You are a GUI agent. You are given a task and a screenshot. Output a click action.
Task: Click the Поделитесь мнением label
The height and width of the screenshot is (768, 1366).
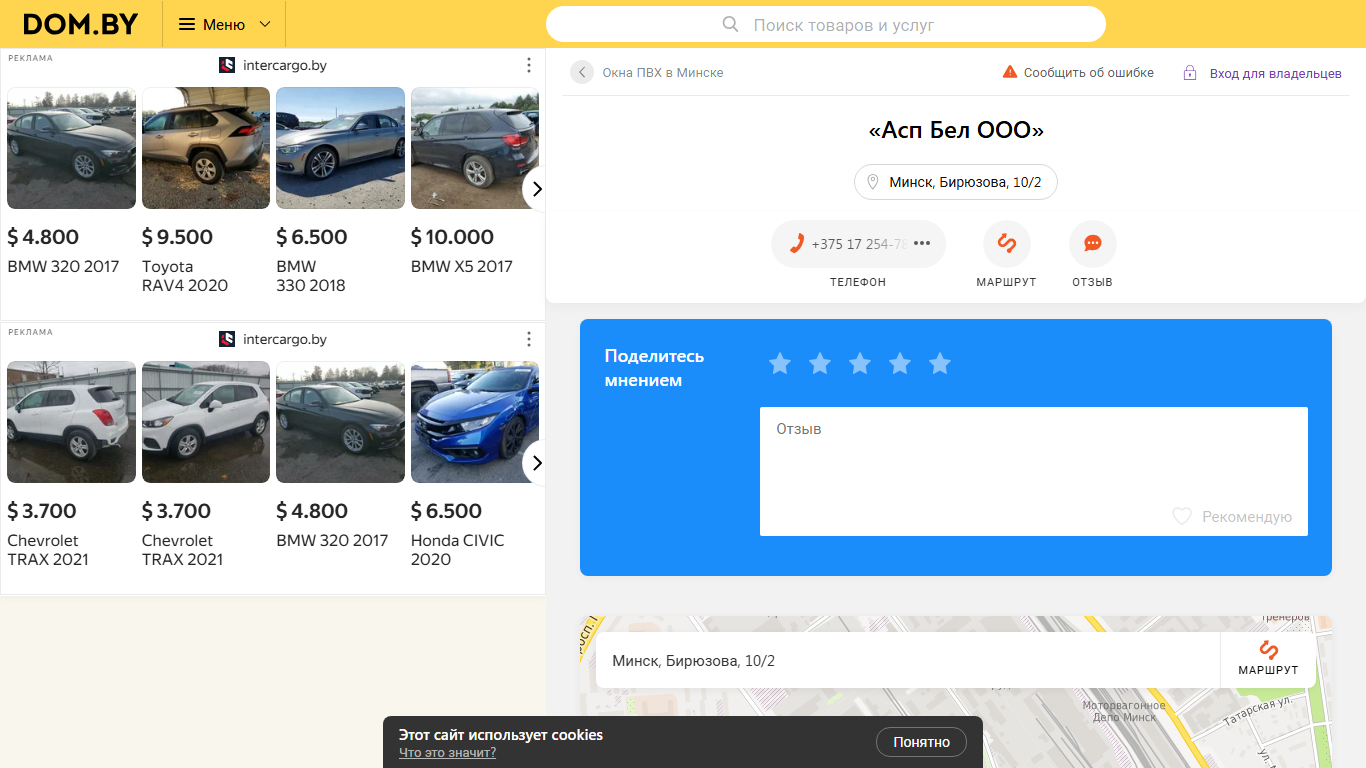point(655,368)
